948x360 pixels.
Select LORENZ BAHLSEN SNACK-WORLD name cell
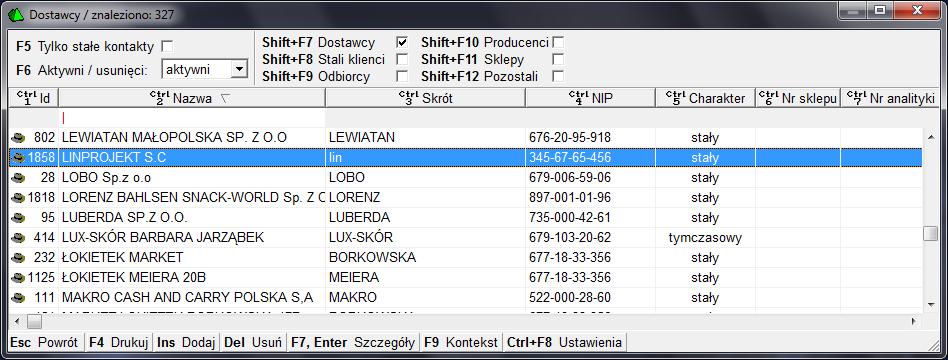[192, 198]
